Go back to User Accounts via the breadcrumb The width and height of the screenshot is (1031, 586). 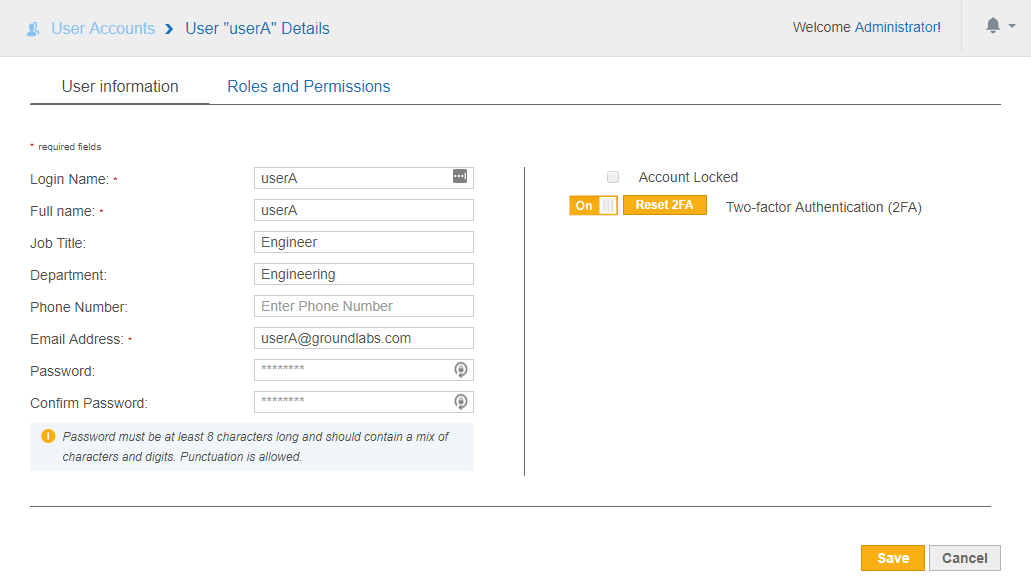coord(103,28)
